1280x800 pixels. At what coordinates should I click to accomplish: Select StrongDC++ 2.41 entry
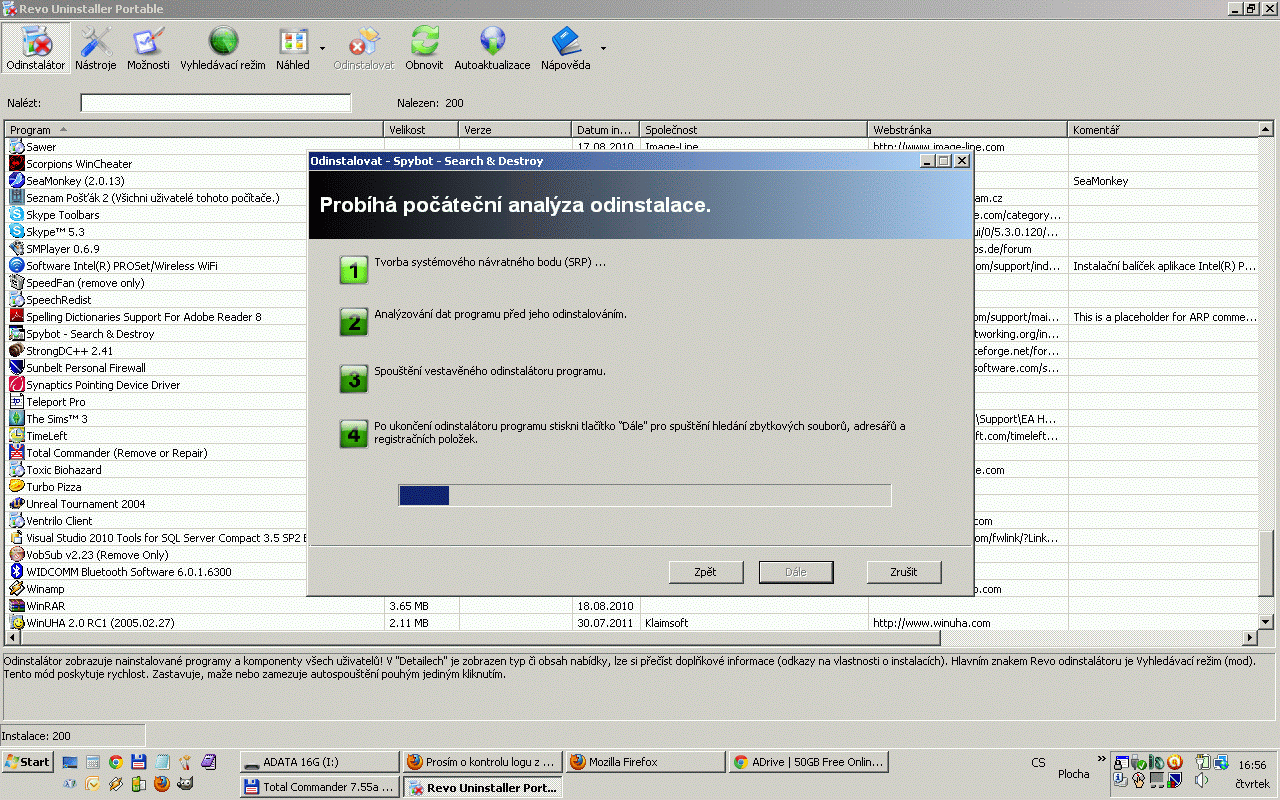pyautogui.click(x=70, y=351)
